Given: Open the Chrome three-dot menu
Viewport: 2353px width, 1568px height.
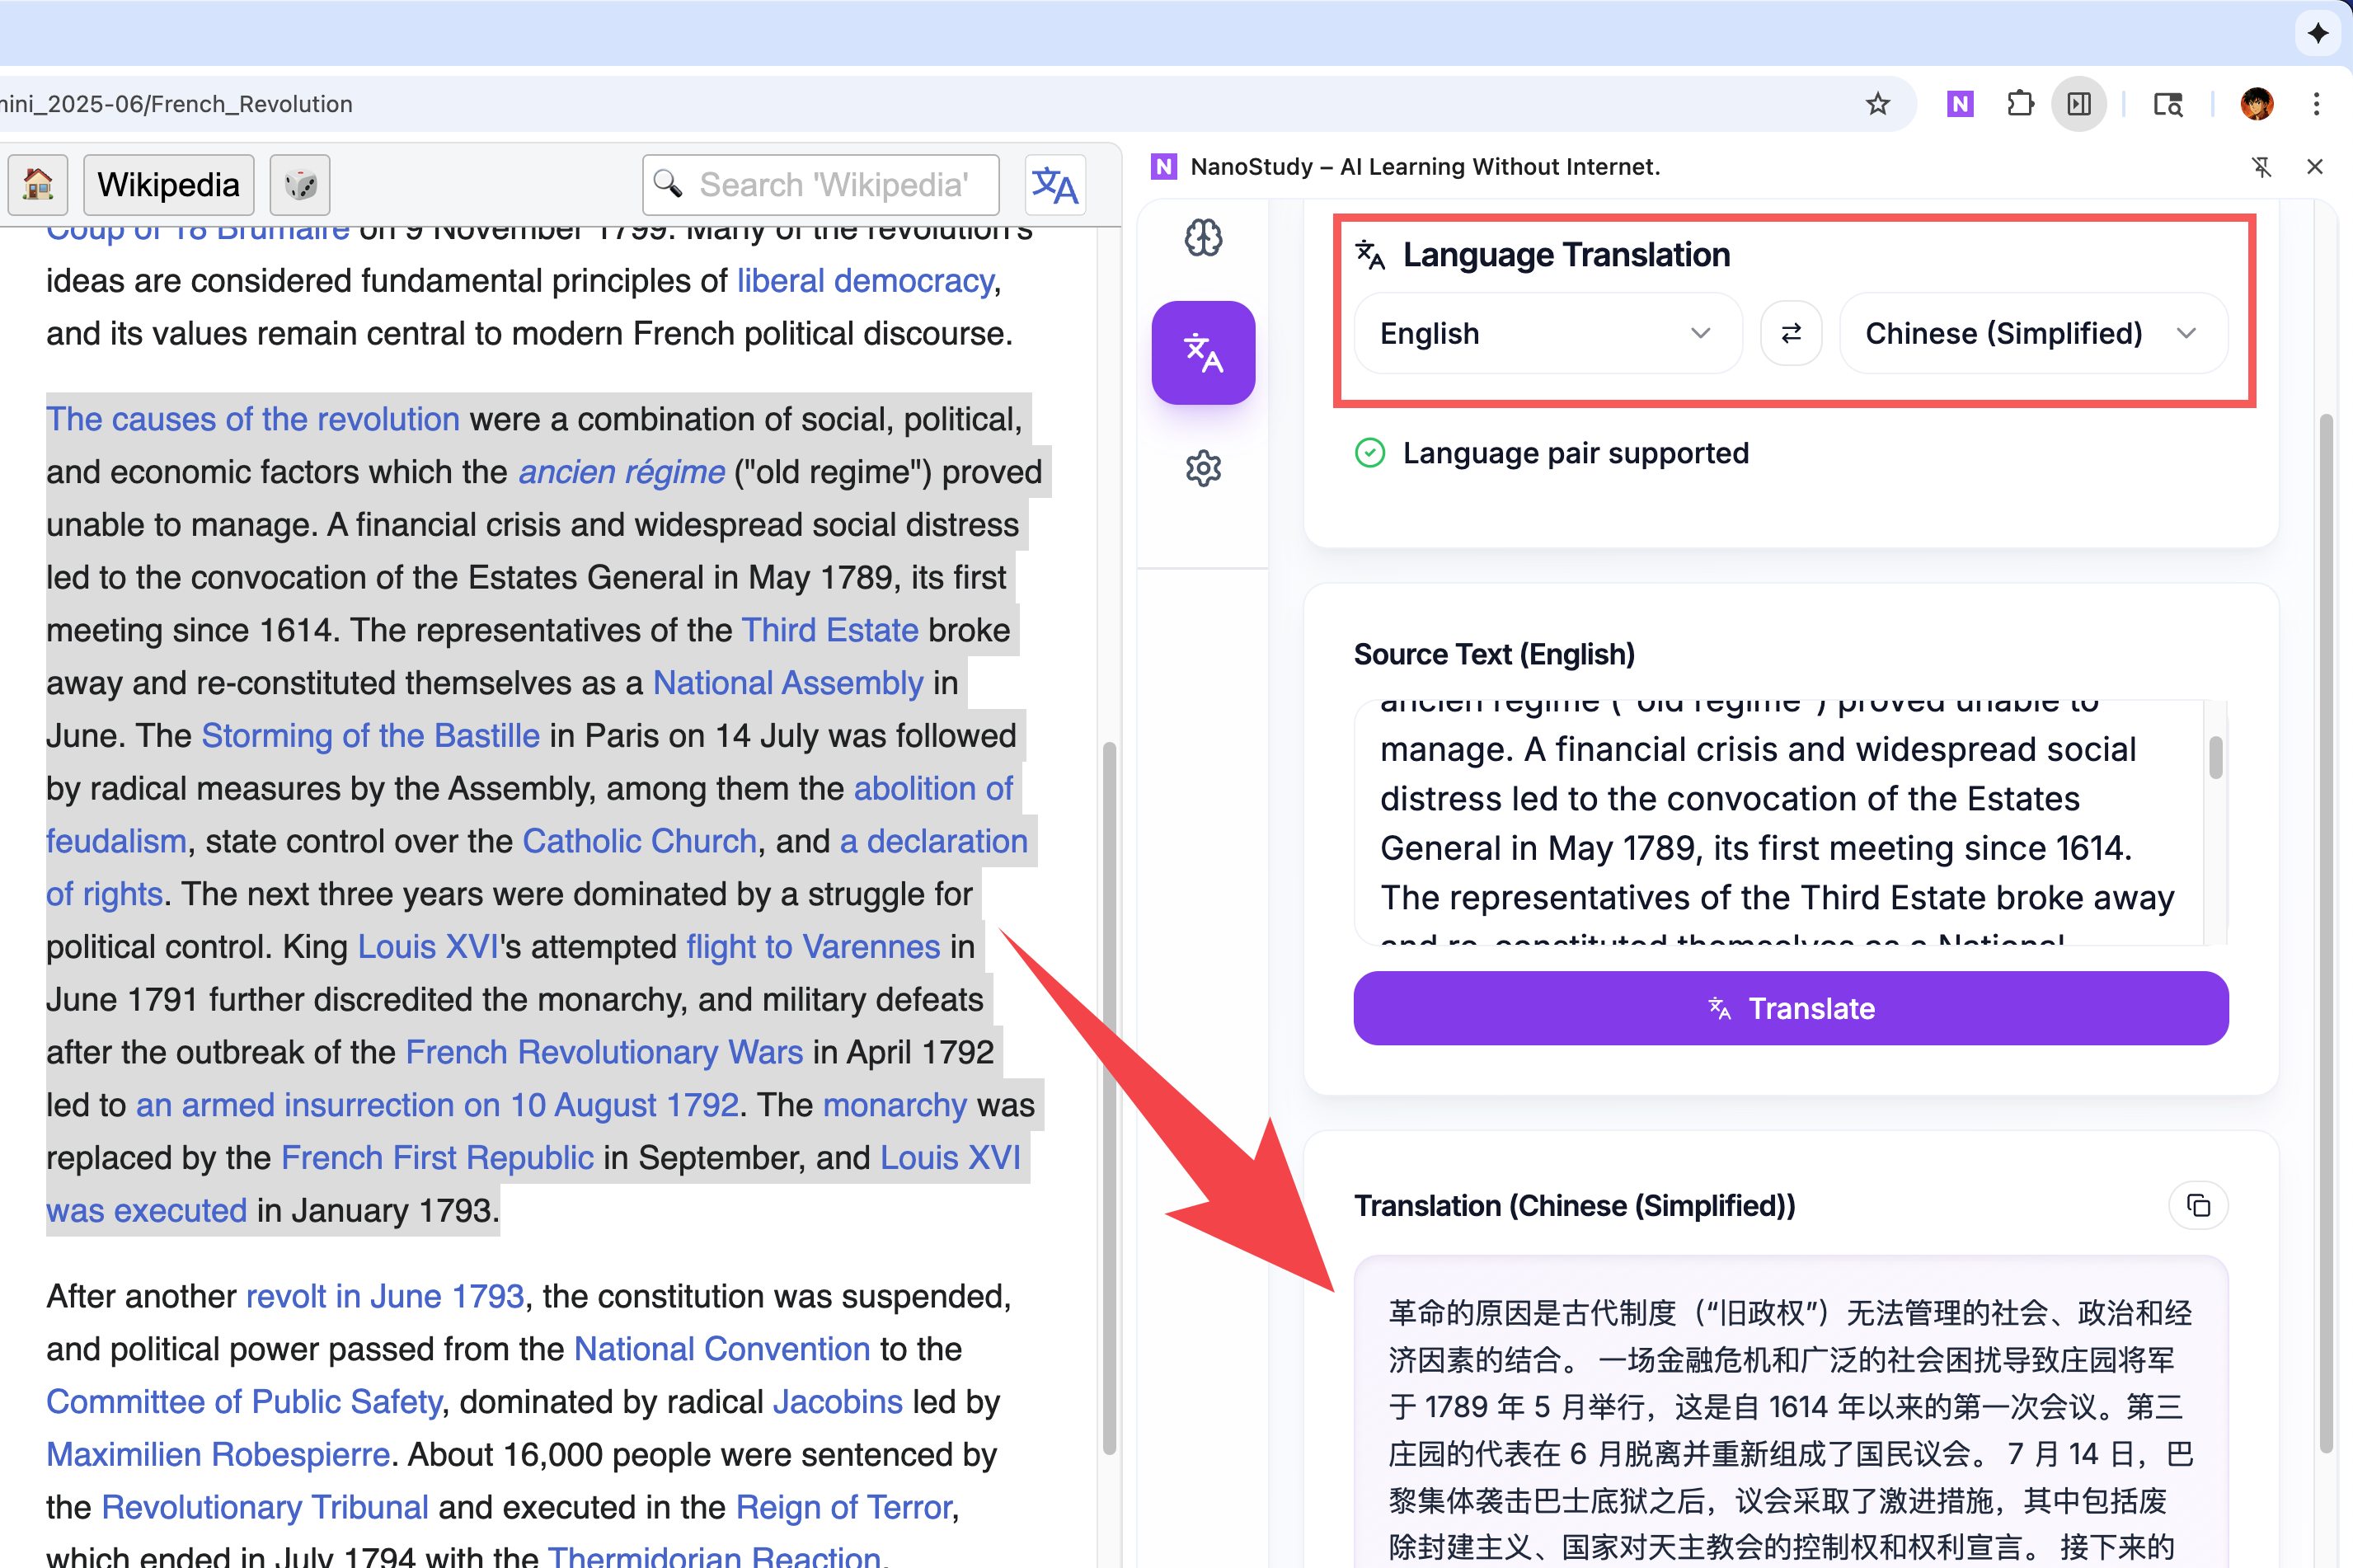Looking at the screenshot, I should (x=2316, y=104).
